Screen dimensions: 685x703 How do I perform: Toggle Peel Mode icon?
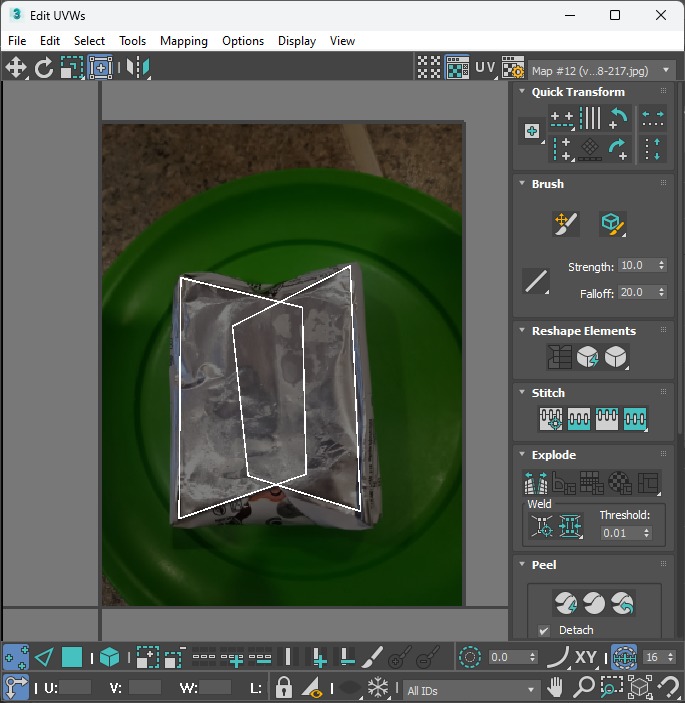point(594,603)
